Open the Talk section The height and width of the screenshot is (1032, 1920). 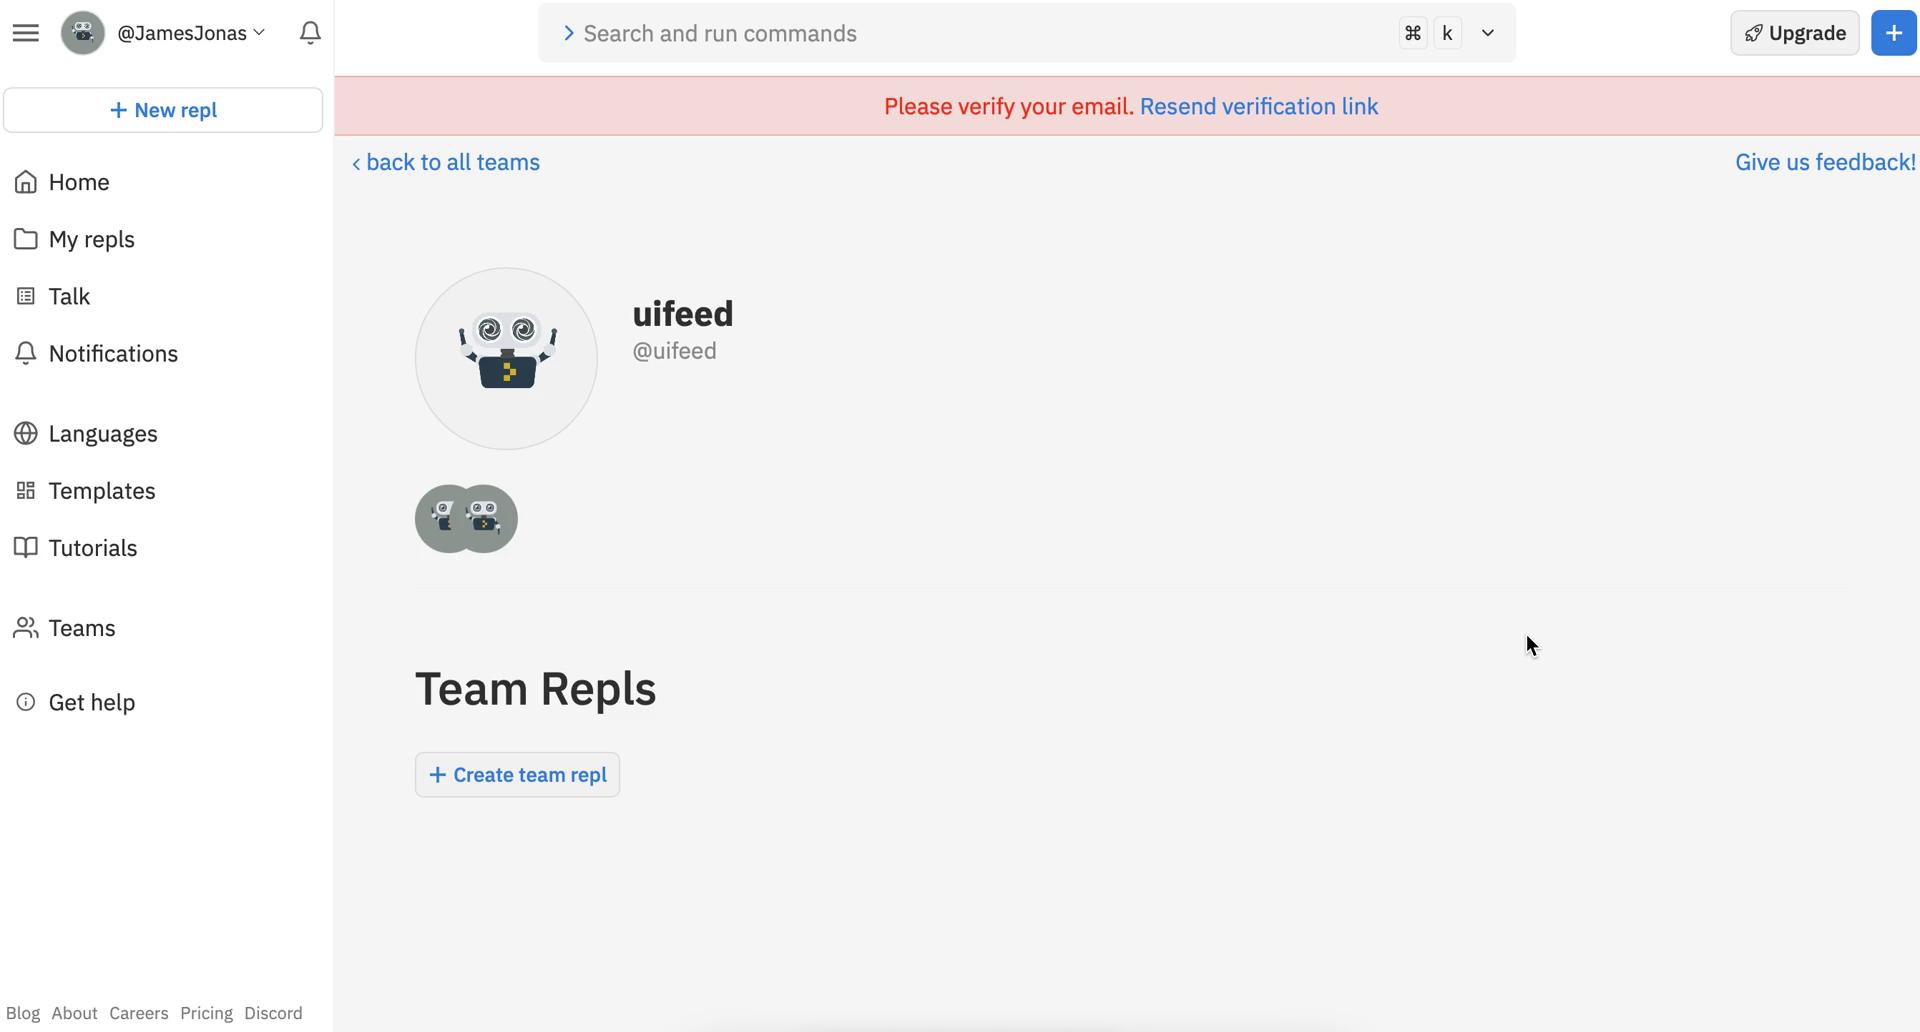pos(69,296)
